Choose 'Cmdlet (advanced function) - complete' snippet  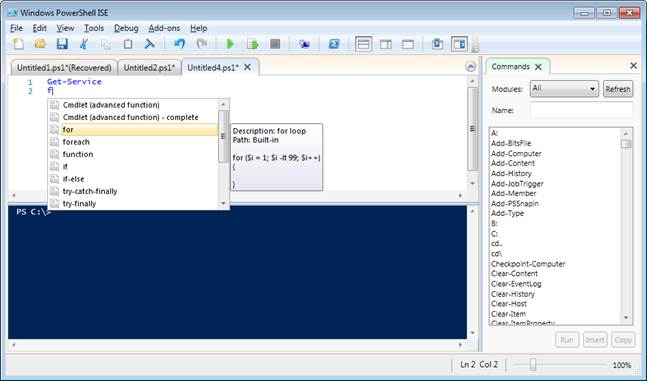pos(134,117)
